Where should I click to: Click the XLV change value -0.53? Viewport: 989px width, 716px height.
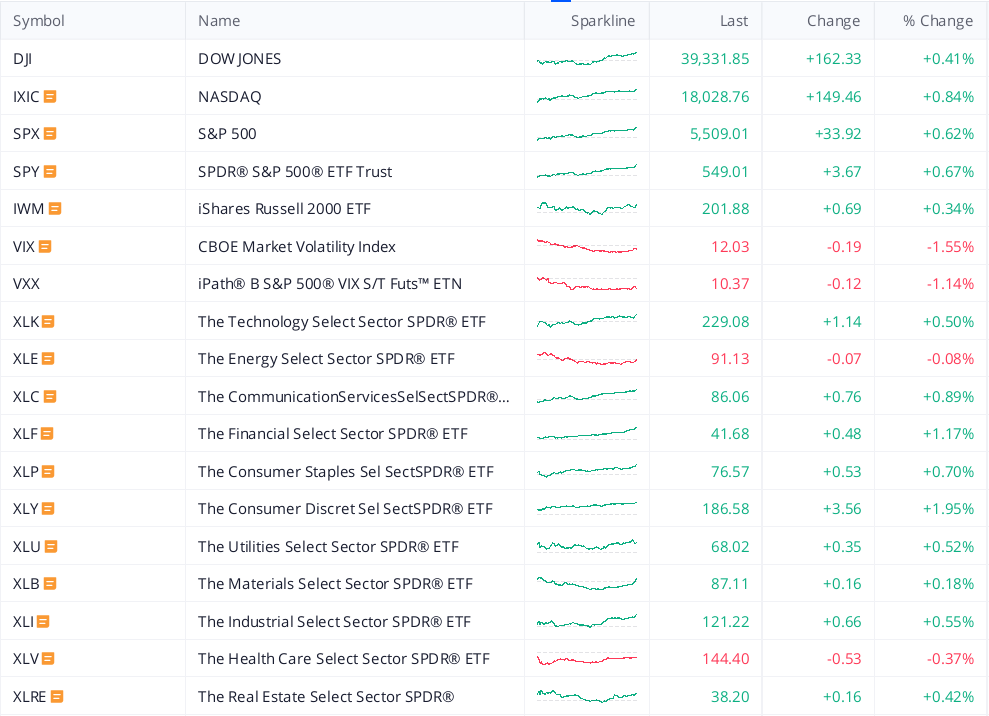point(844,659)
